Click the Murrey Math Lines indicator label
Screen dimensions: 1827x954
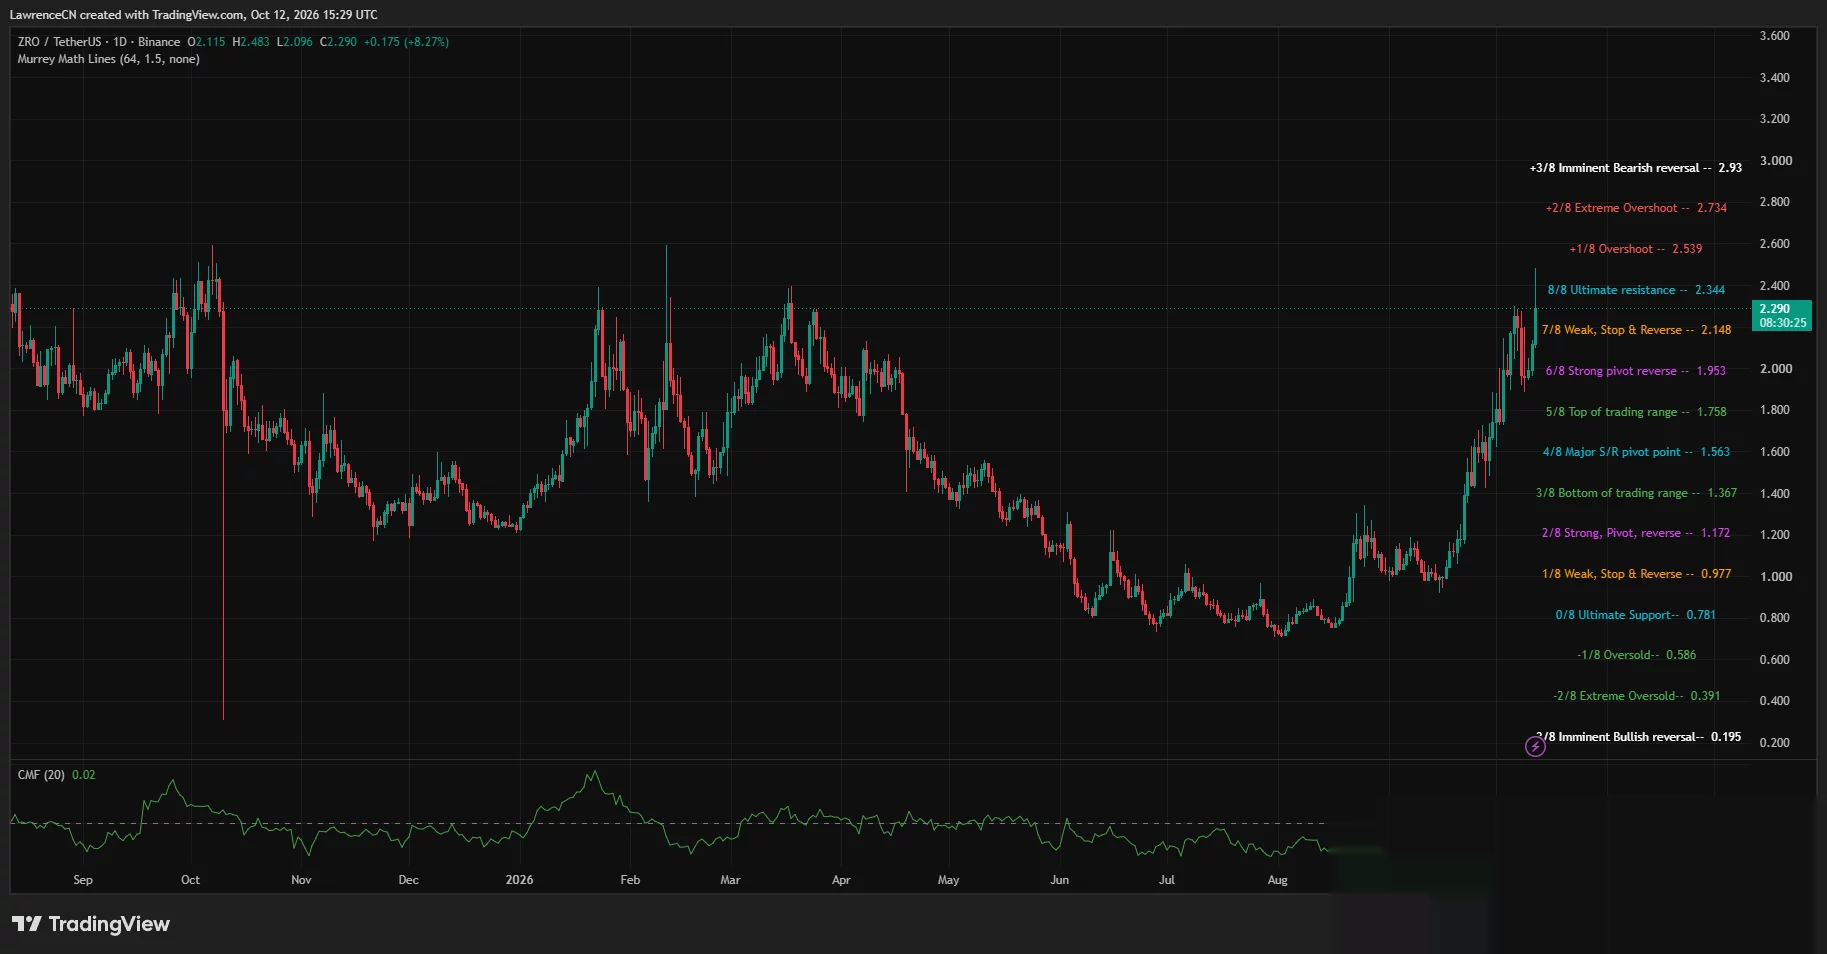[x=108, y=59]
